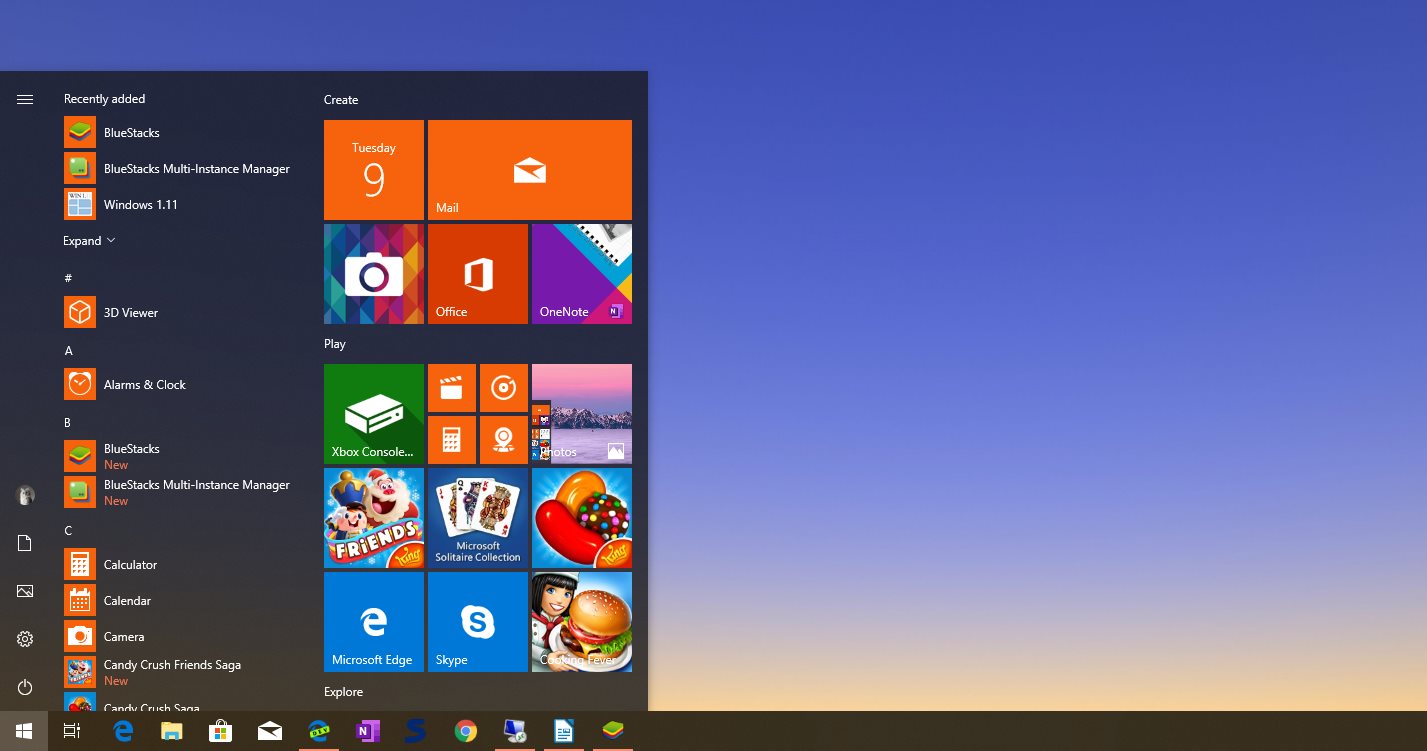Open the document writer icon on taskbar

tap(563, 731)
